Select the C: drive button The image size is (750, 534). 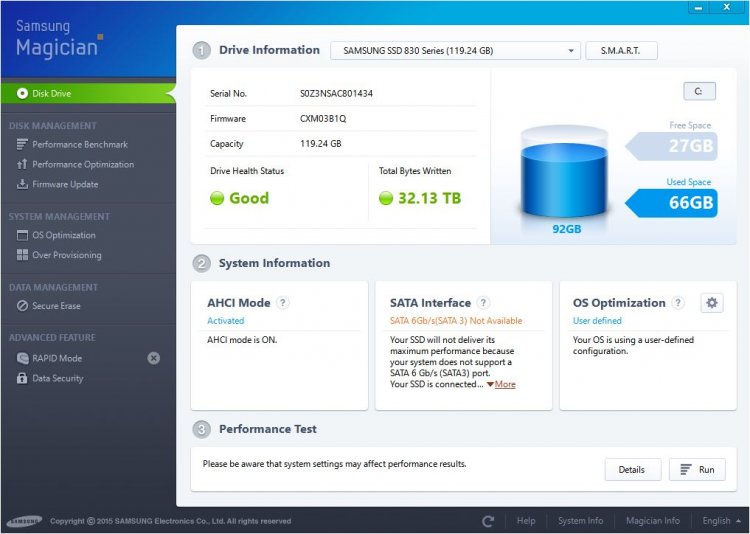click(699, 91)
